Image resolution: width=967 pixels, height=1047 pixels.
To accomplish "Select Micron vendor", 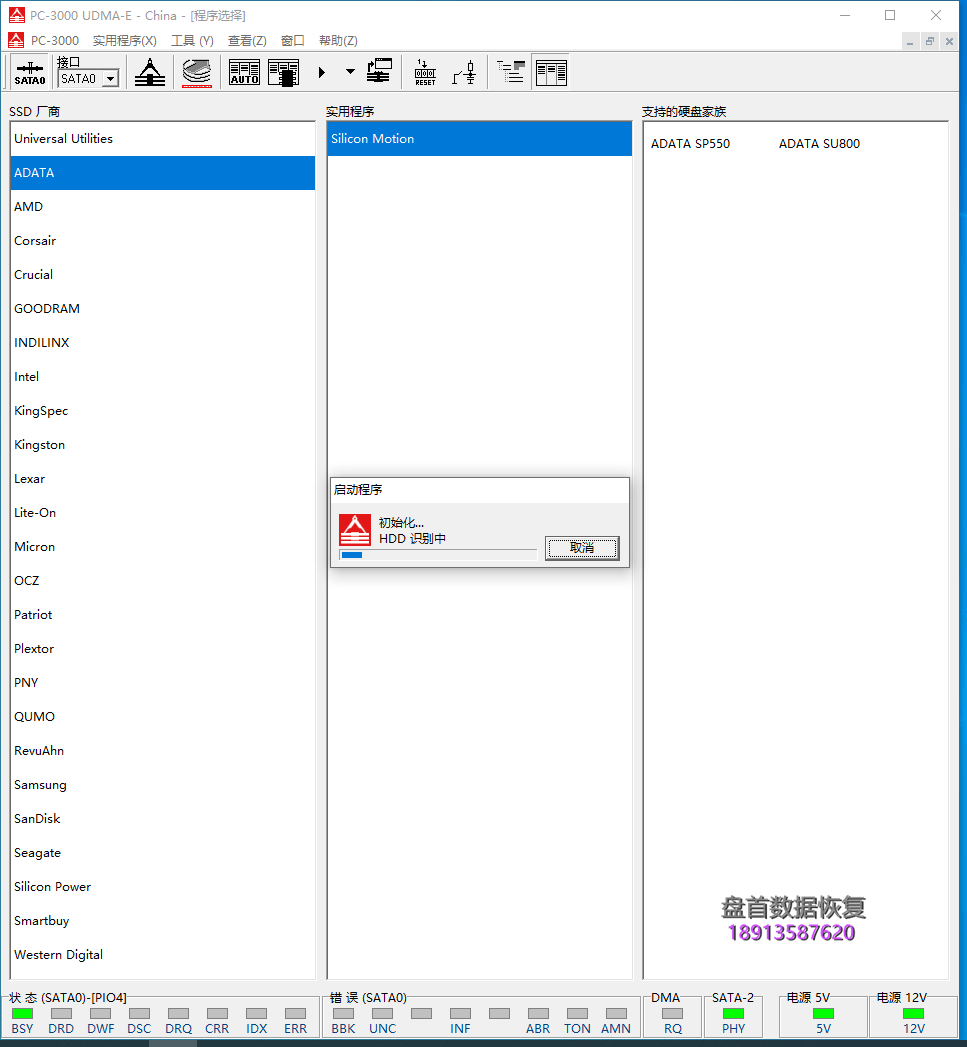I will [x=163, y=547].
